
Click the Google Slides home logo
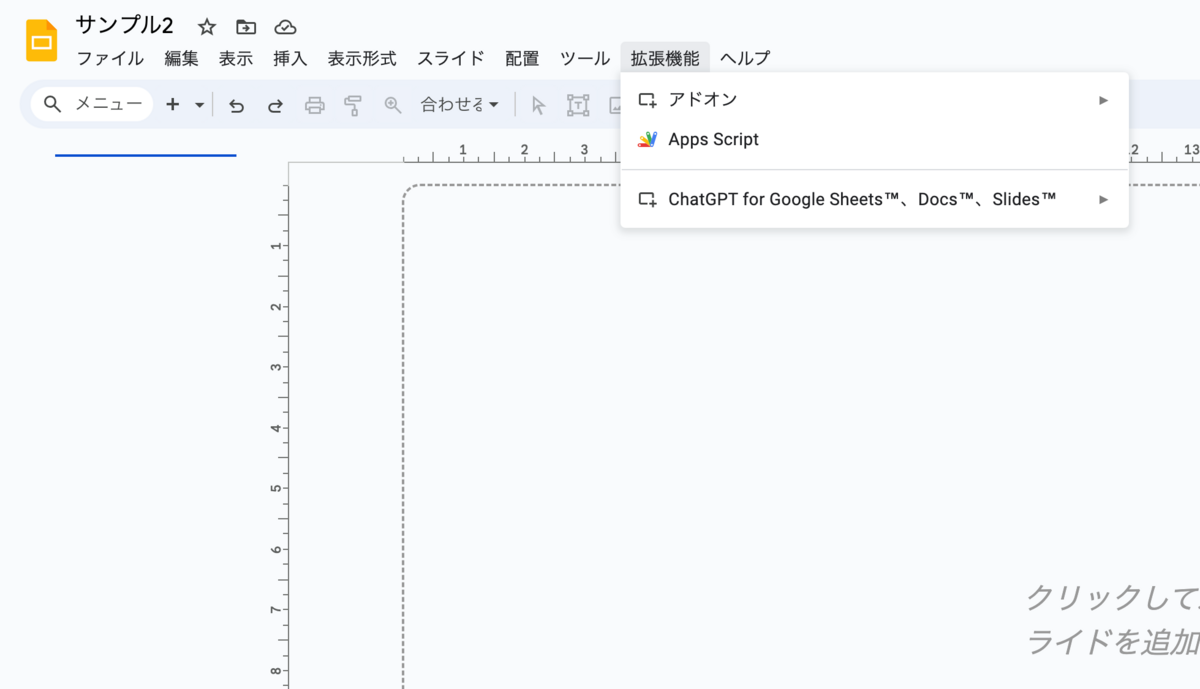[41, 41]
